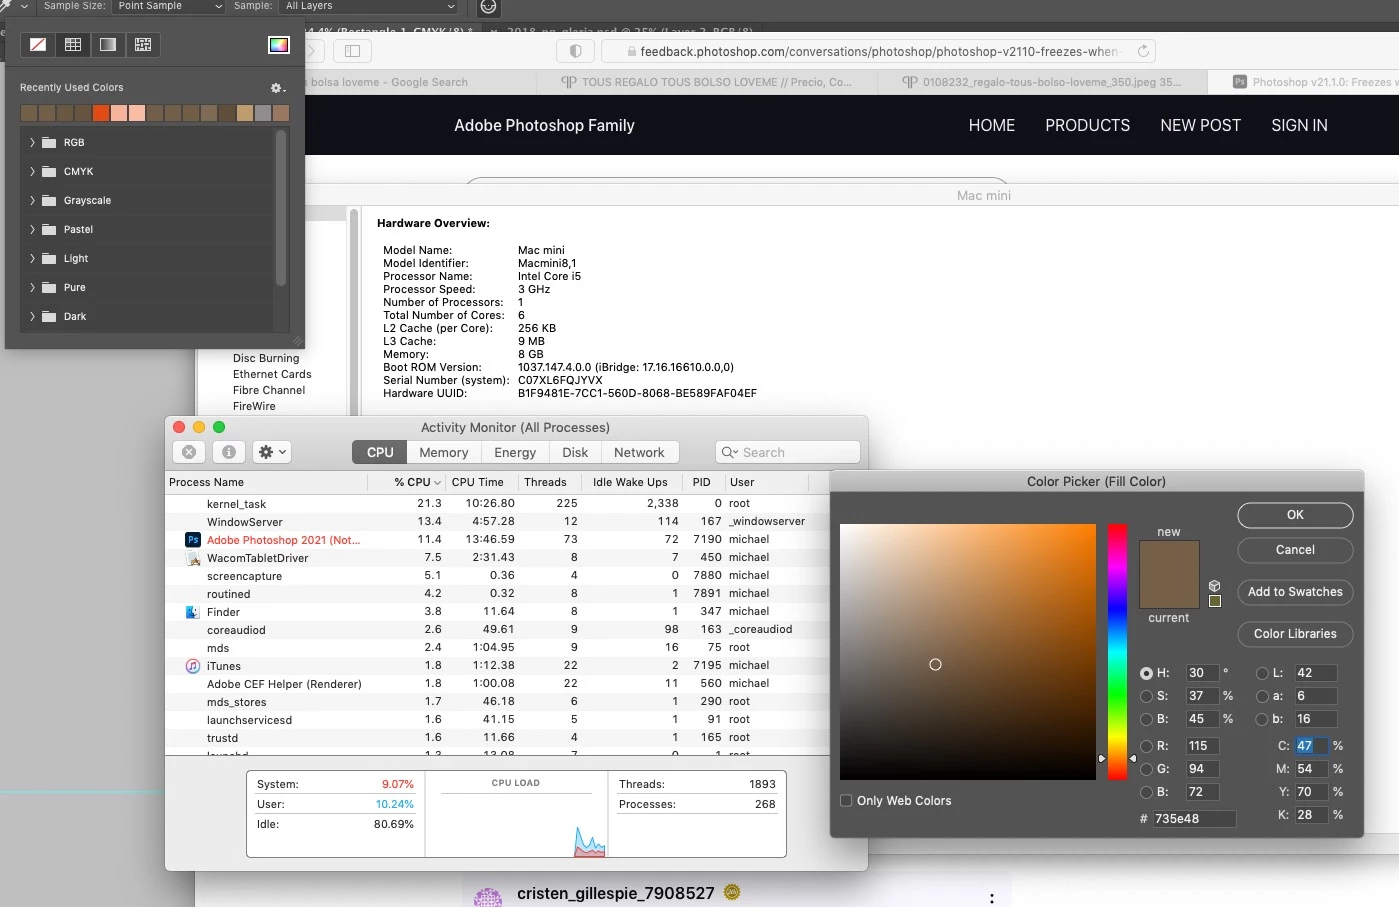Click the Dark swatch group folder icon
The image size is (1399, 907).
pos(48,317)
